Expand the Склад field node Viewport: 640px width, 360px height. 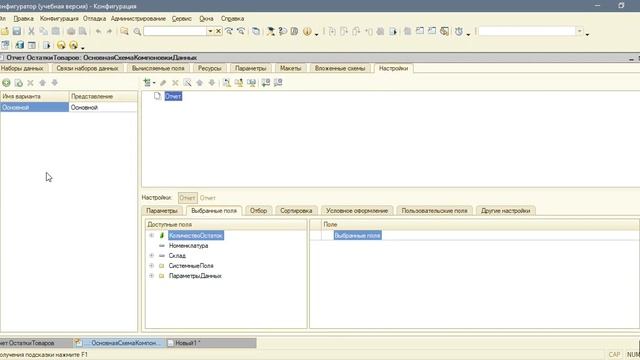point(151,256)
